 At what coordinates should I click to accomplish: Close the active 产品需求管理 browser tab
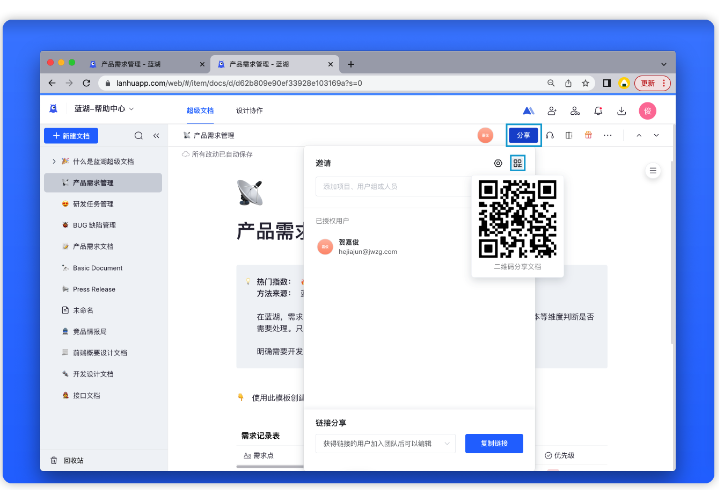pyautogui.click(x=330, y=64)
